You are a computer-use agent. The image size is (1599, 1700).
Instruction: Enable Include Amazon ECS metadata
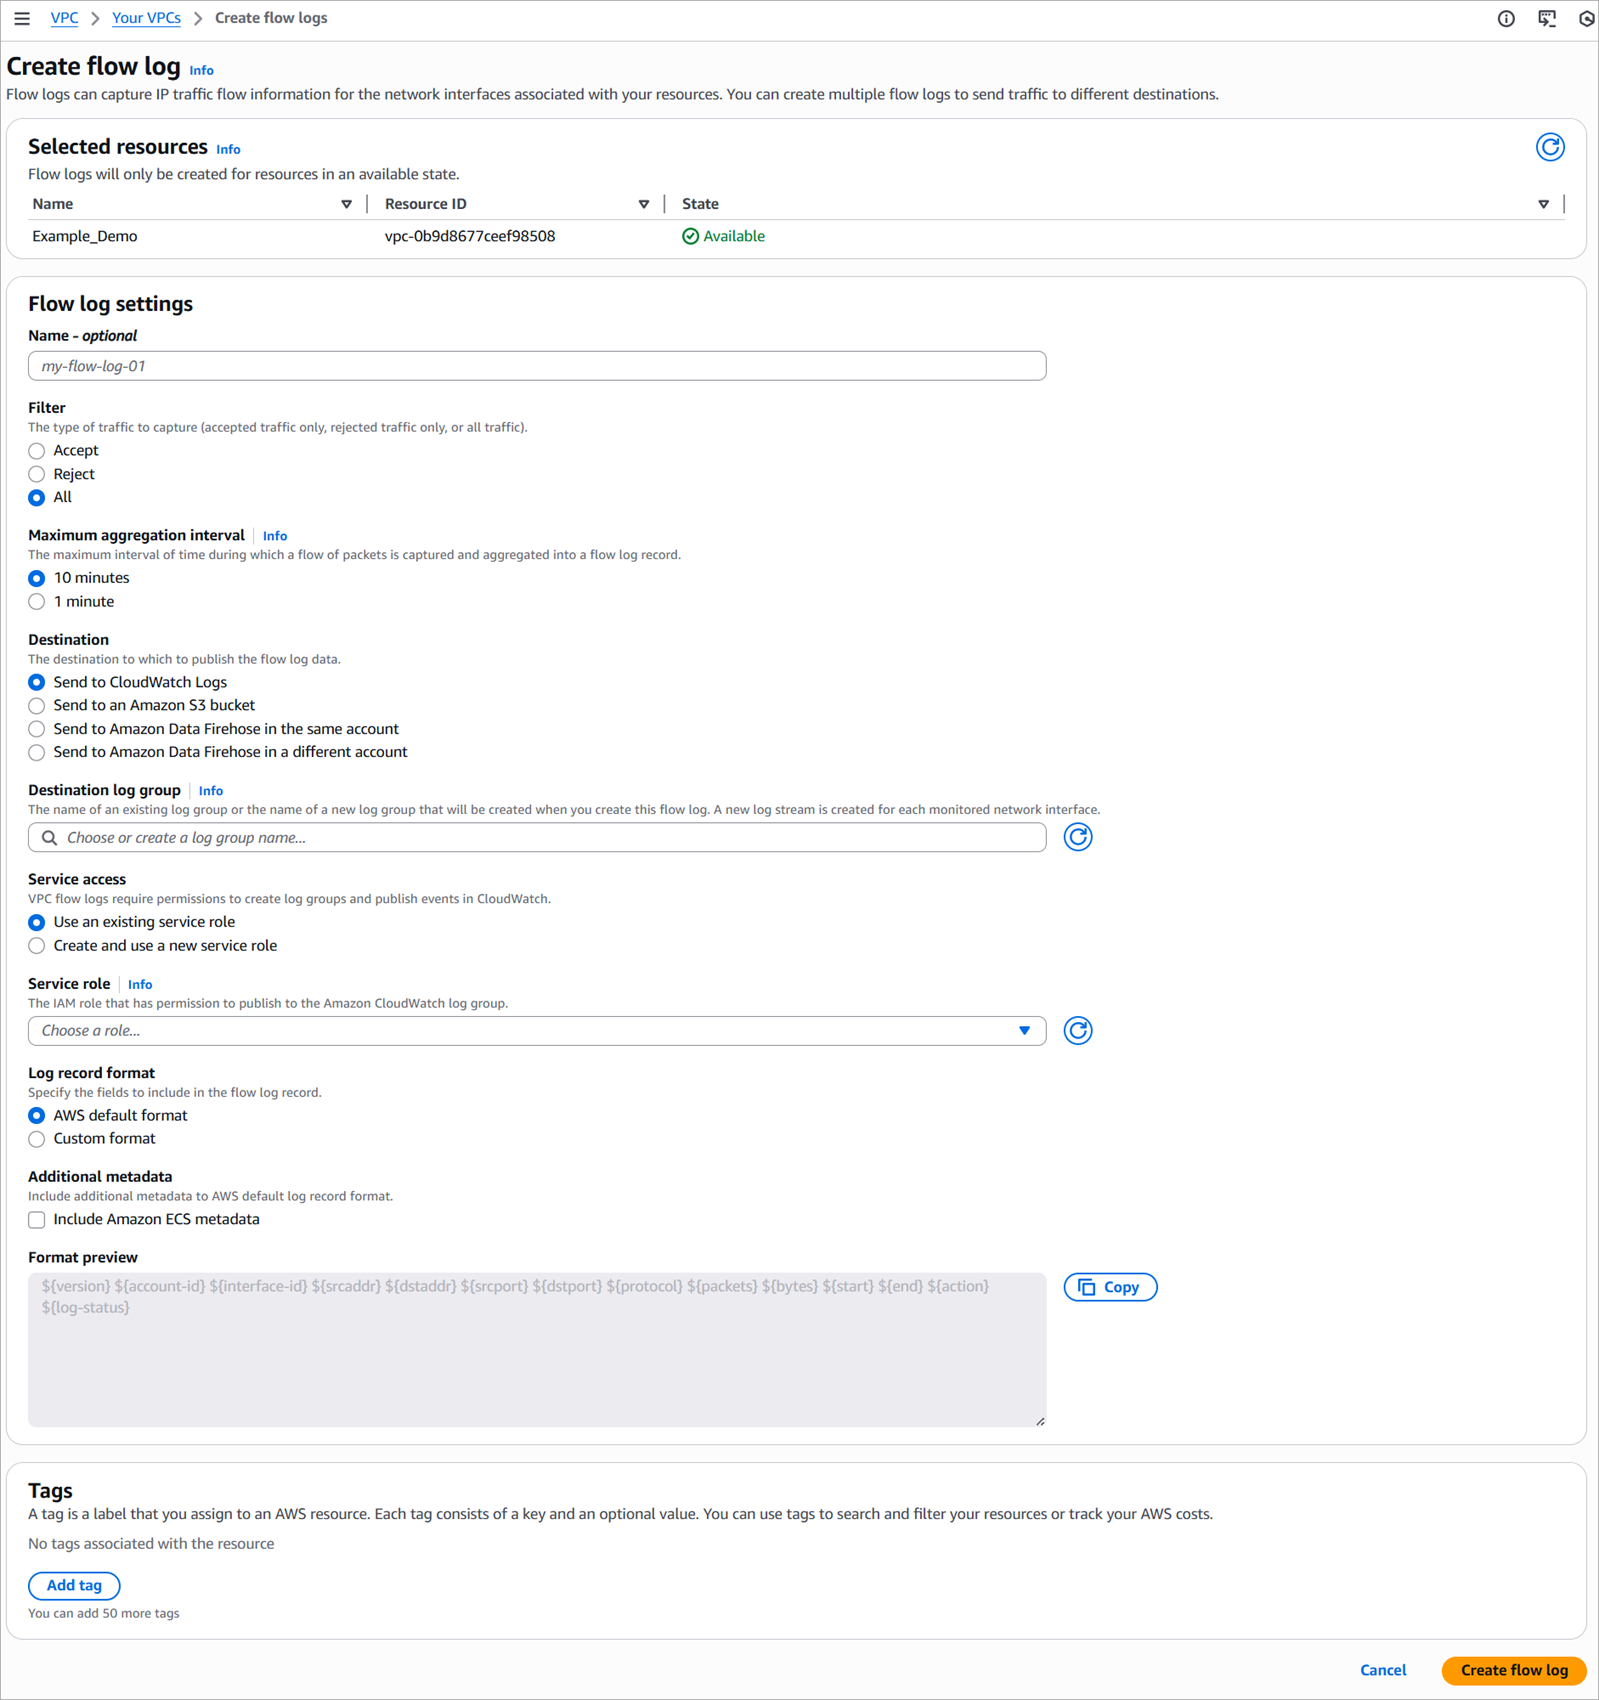[x=37, y=1220]
